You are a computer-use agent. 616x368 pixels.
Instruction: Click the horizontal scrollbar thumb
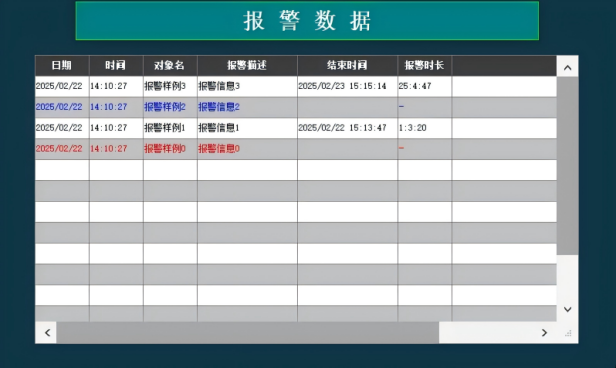click(248, 333)
